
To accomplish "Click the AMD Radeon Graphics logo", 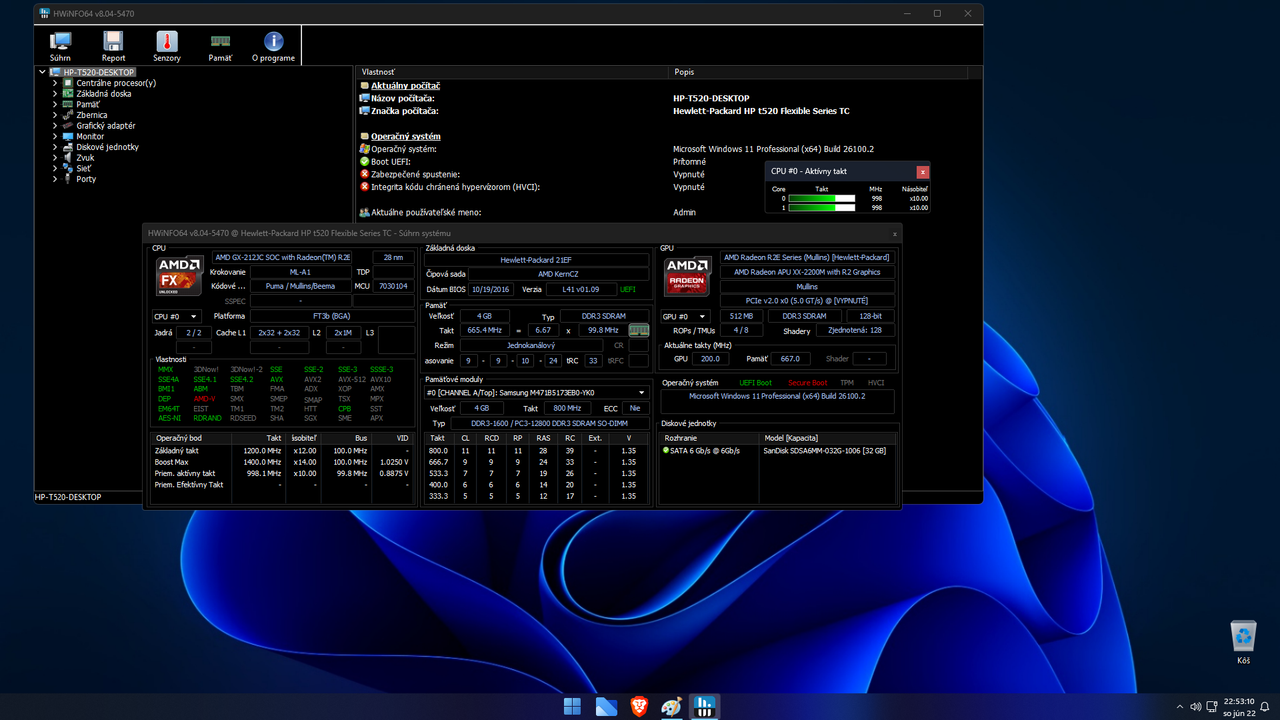I will [x=688, y=276].
